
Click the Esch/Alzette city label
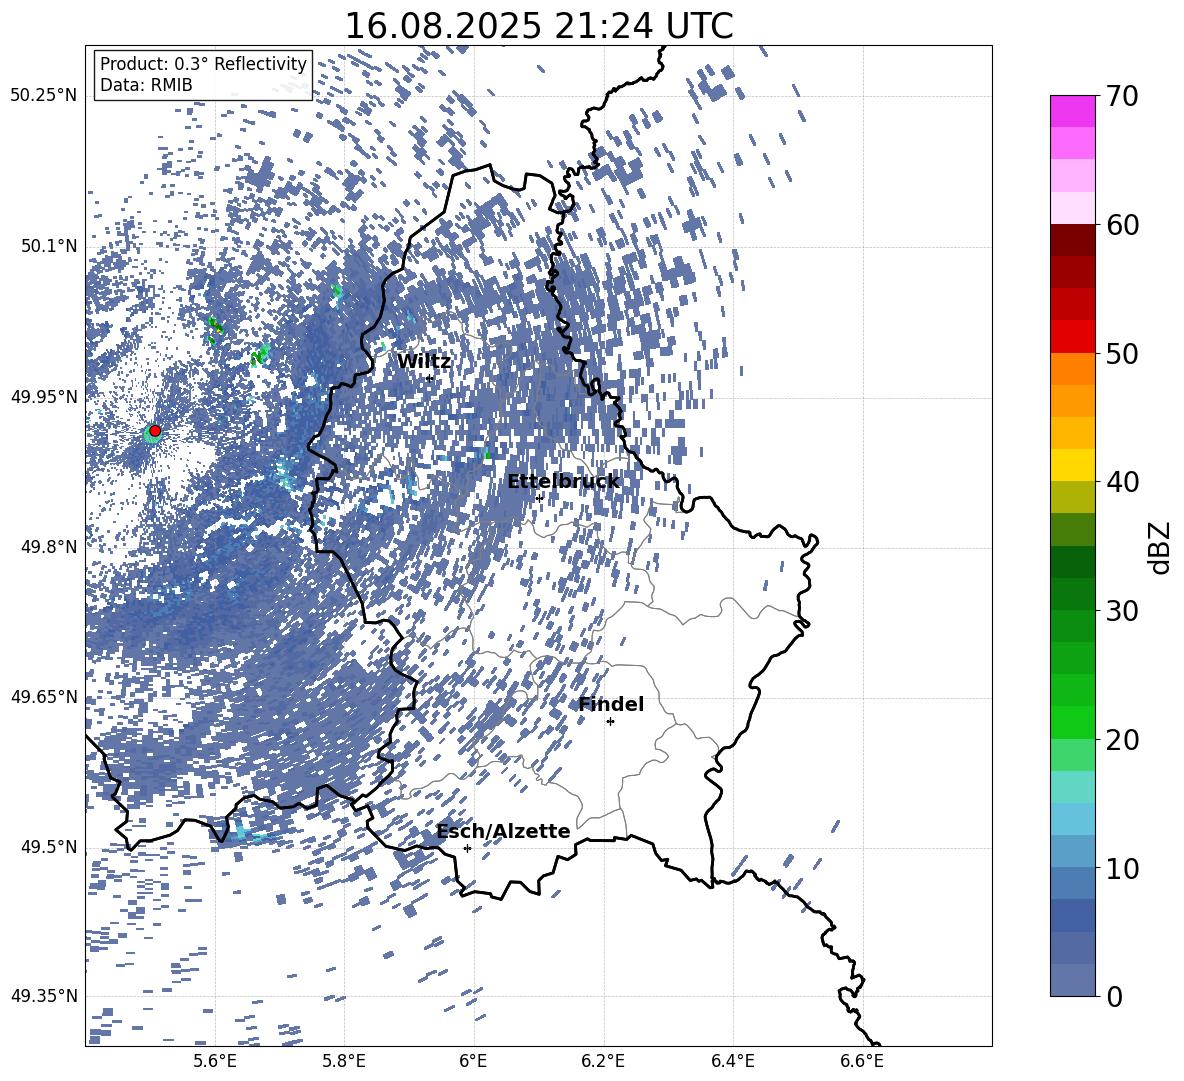click(503, 832)
